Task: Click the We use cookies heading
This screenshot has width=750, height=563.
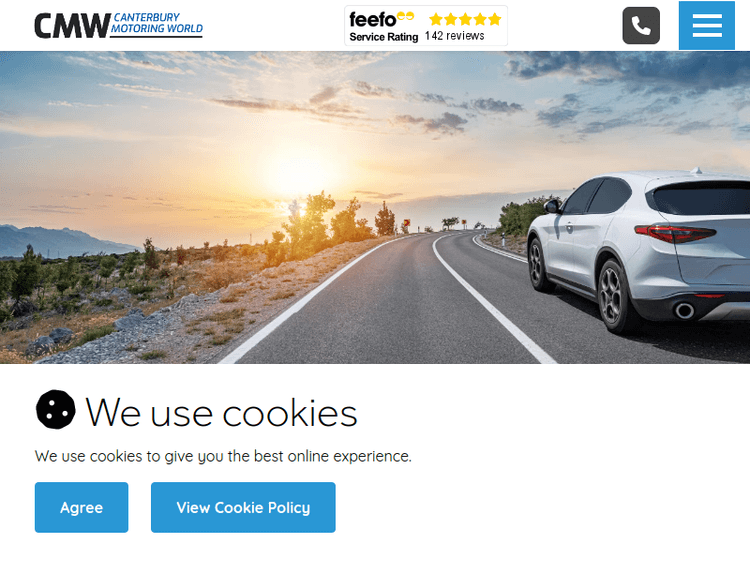Action: tap(221, 412)
